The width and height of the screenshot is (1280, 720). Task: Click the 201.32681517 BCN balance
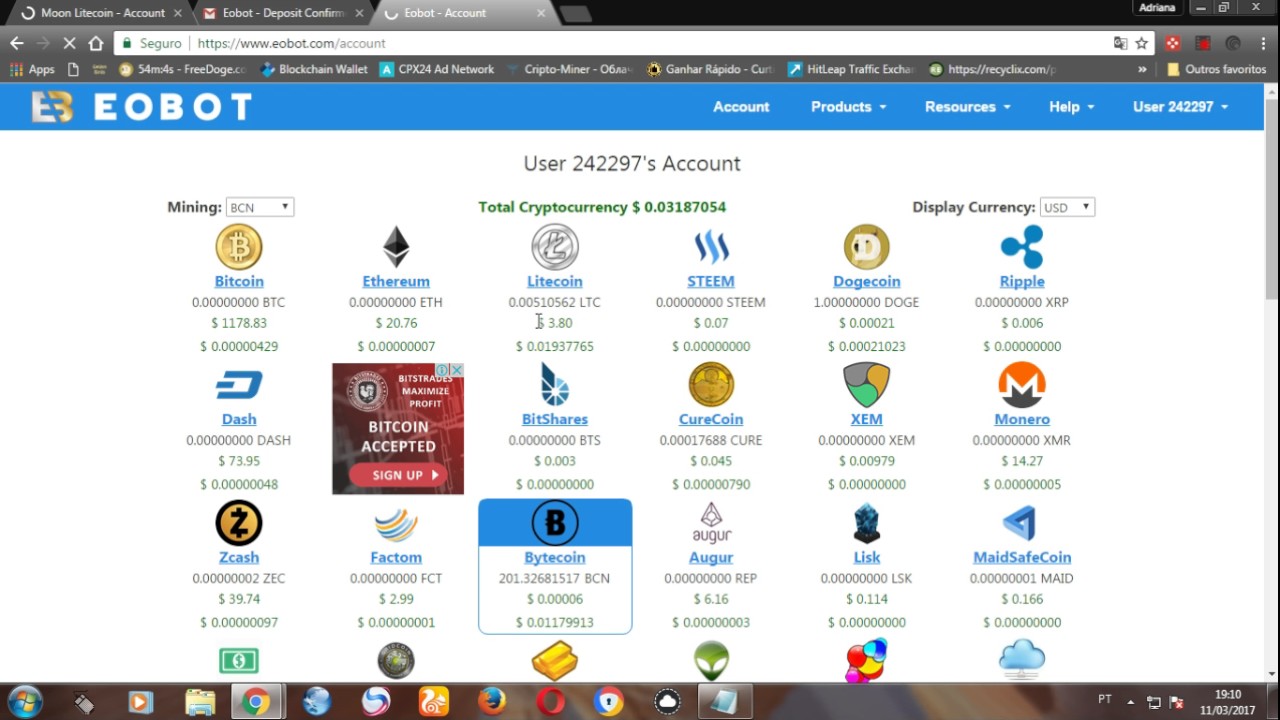[x=554, y=578]
